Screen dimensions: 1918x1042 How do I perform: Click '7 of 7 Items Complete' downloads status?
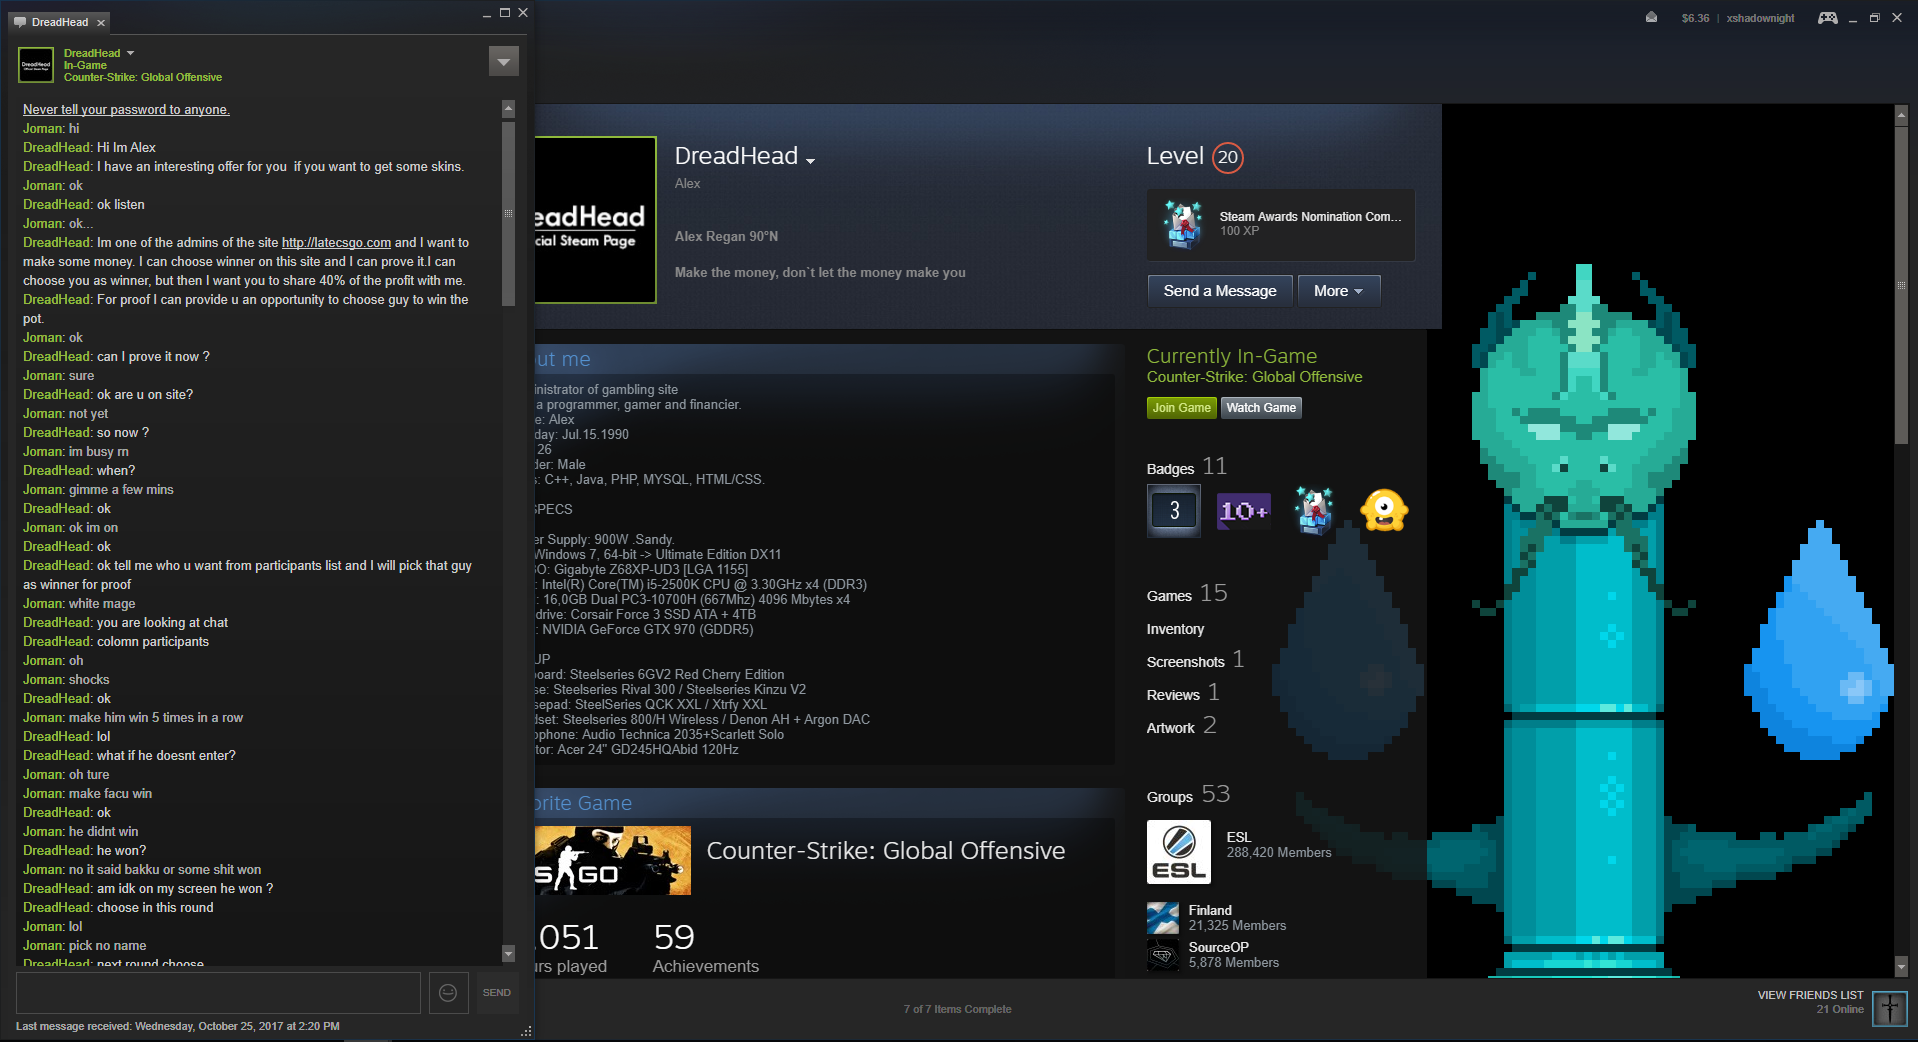coord(957,1009)
